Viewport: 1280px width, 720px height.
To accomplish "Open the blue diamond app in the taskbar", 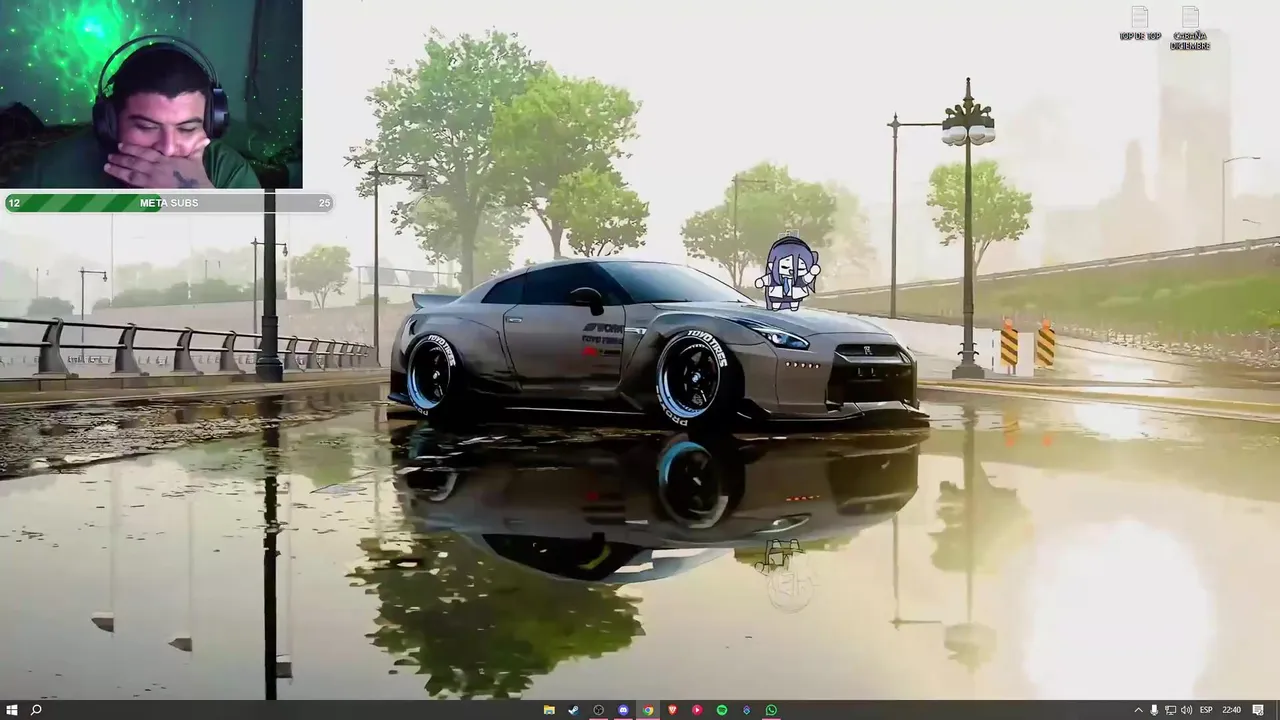I will coord(746,710).
